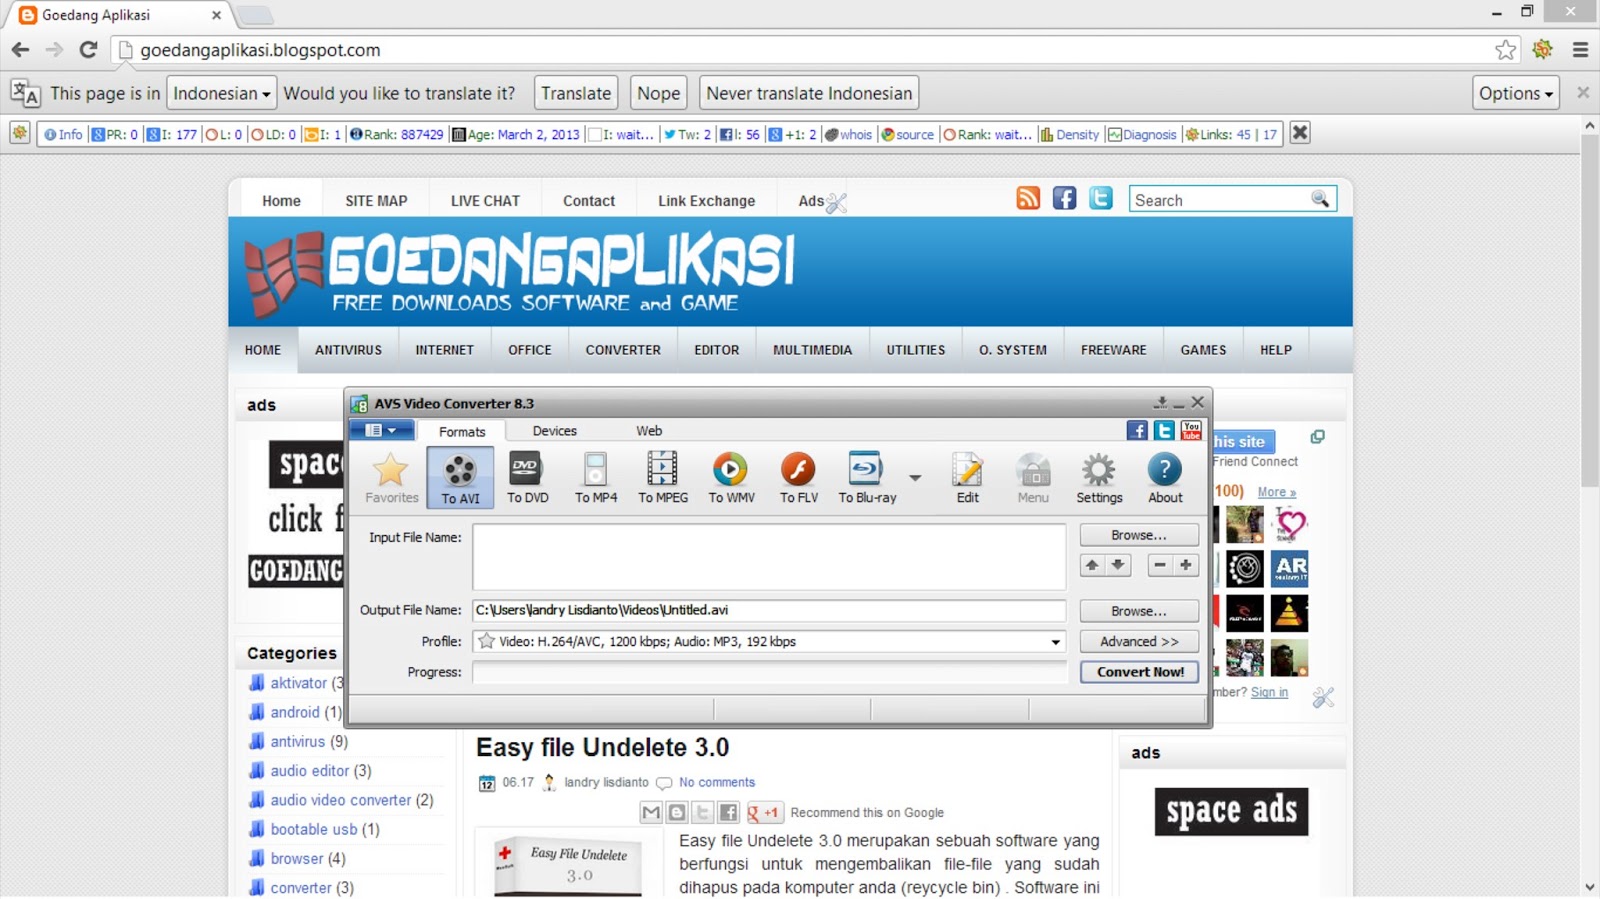Go back using the browser back arrow
1600x899 pixels.
click(20, 49)
